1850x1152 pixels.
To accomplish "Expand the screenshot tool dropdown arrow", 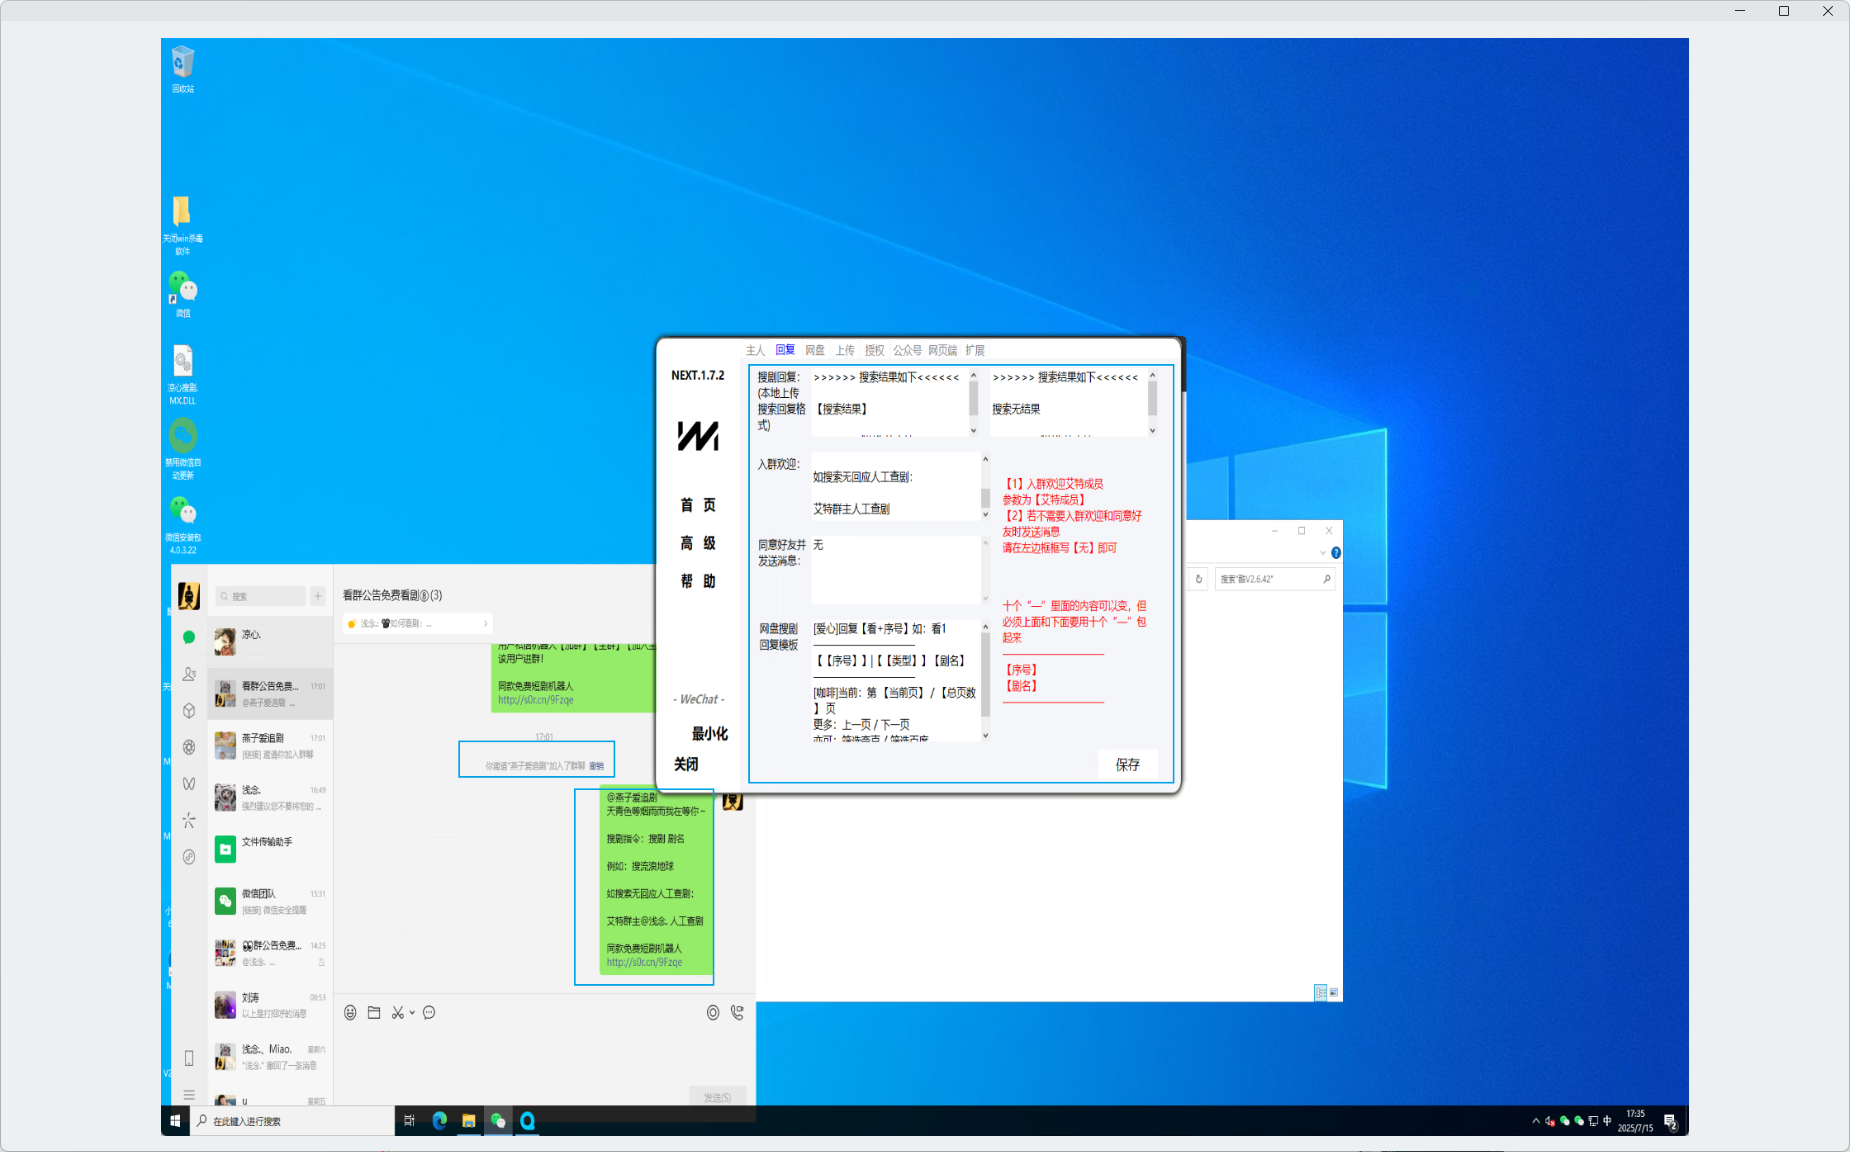I will [x=412, y=1013].
